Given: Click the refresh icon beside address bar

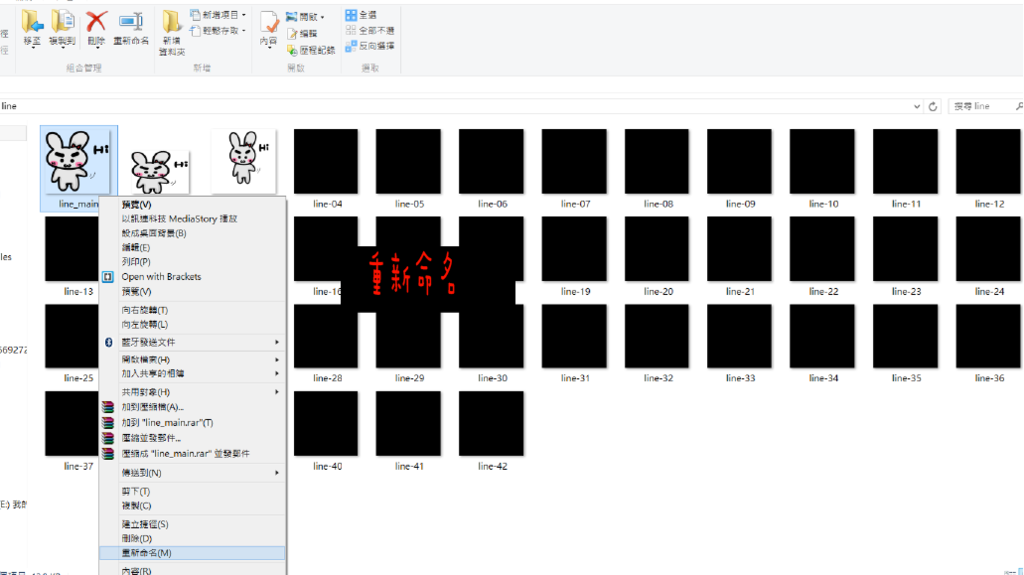Looking at the screenshot, I should tap(933, 107).
